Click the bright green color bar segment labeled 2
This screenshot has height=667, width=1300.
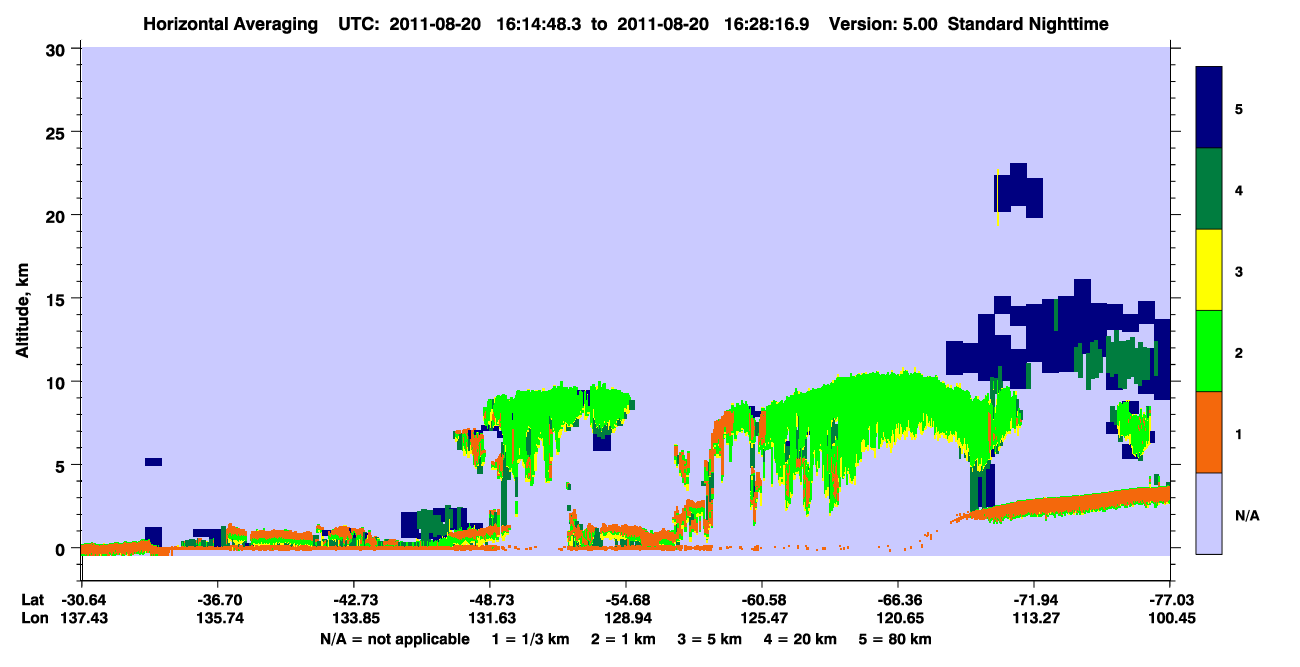pos(1209,351)
